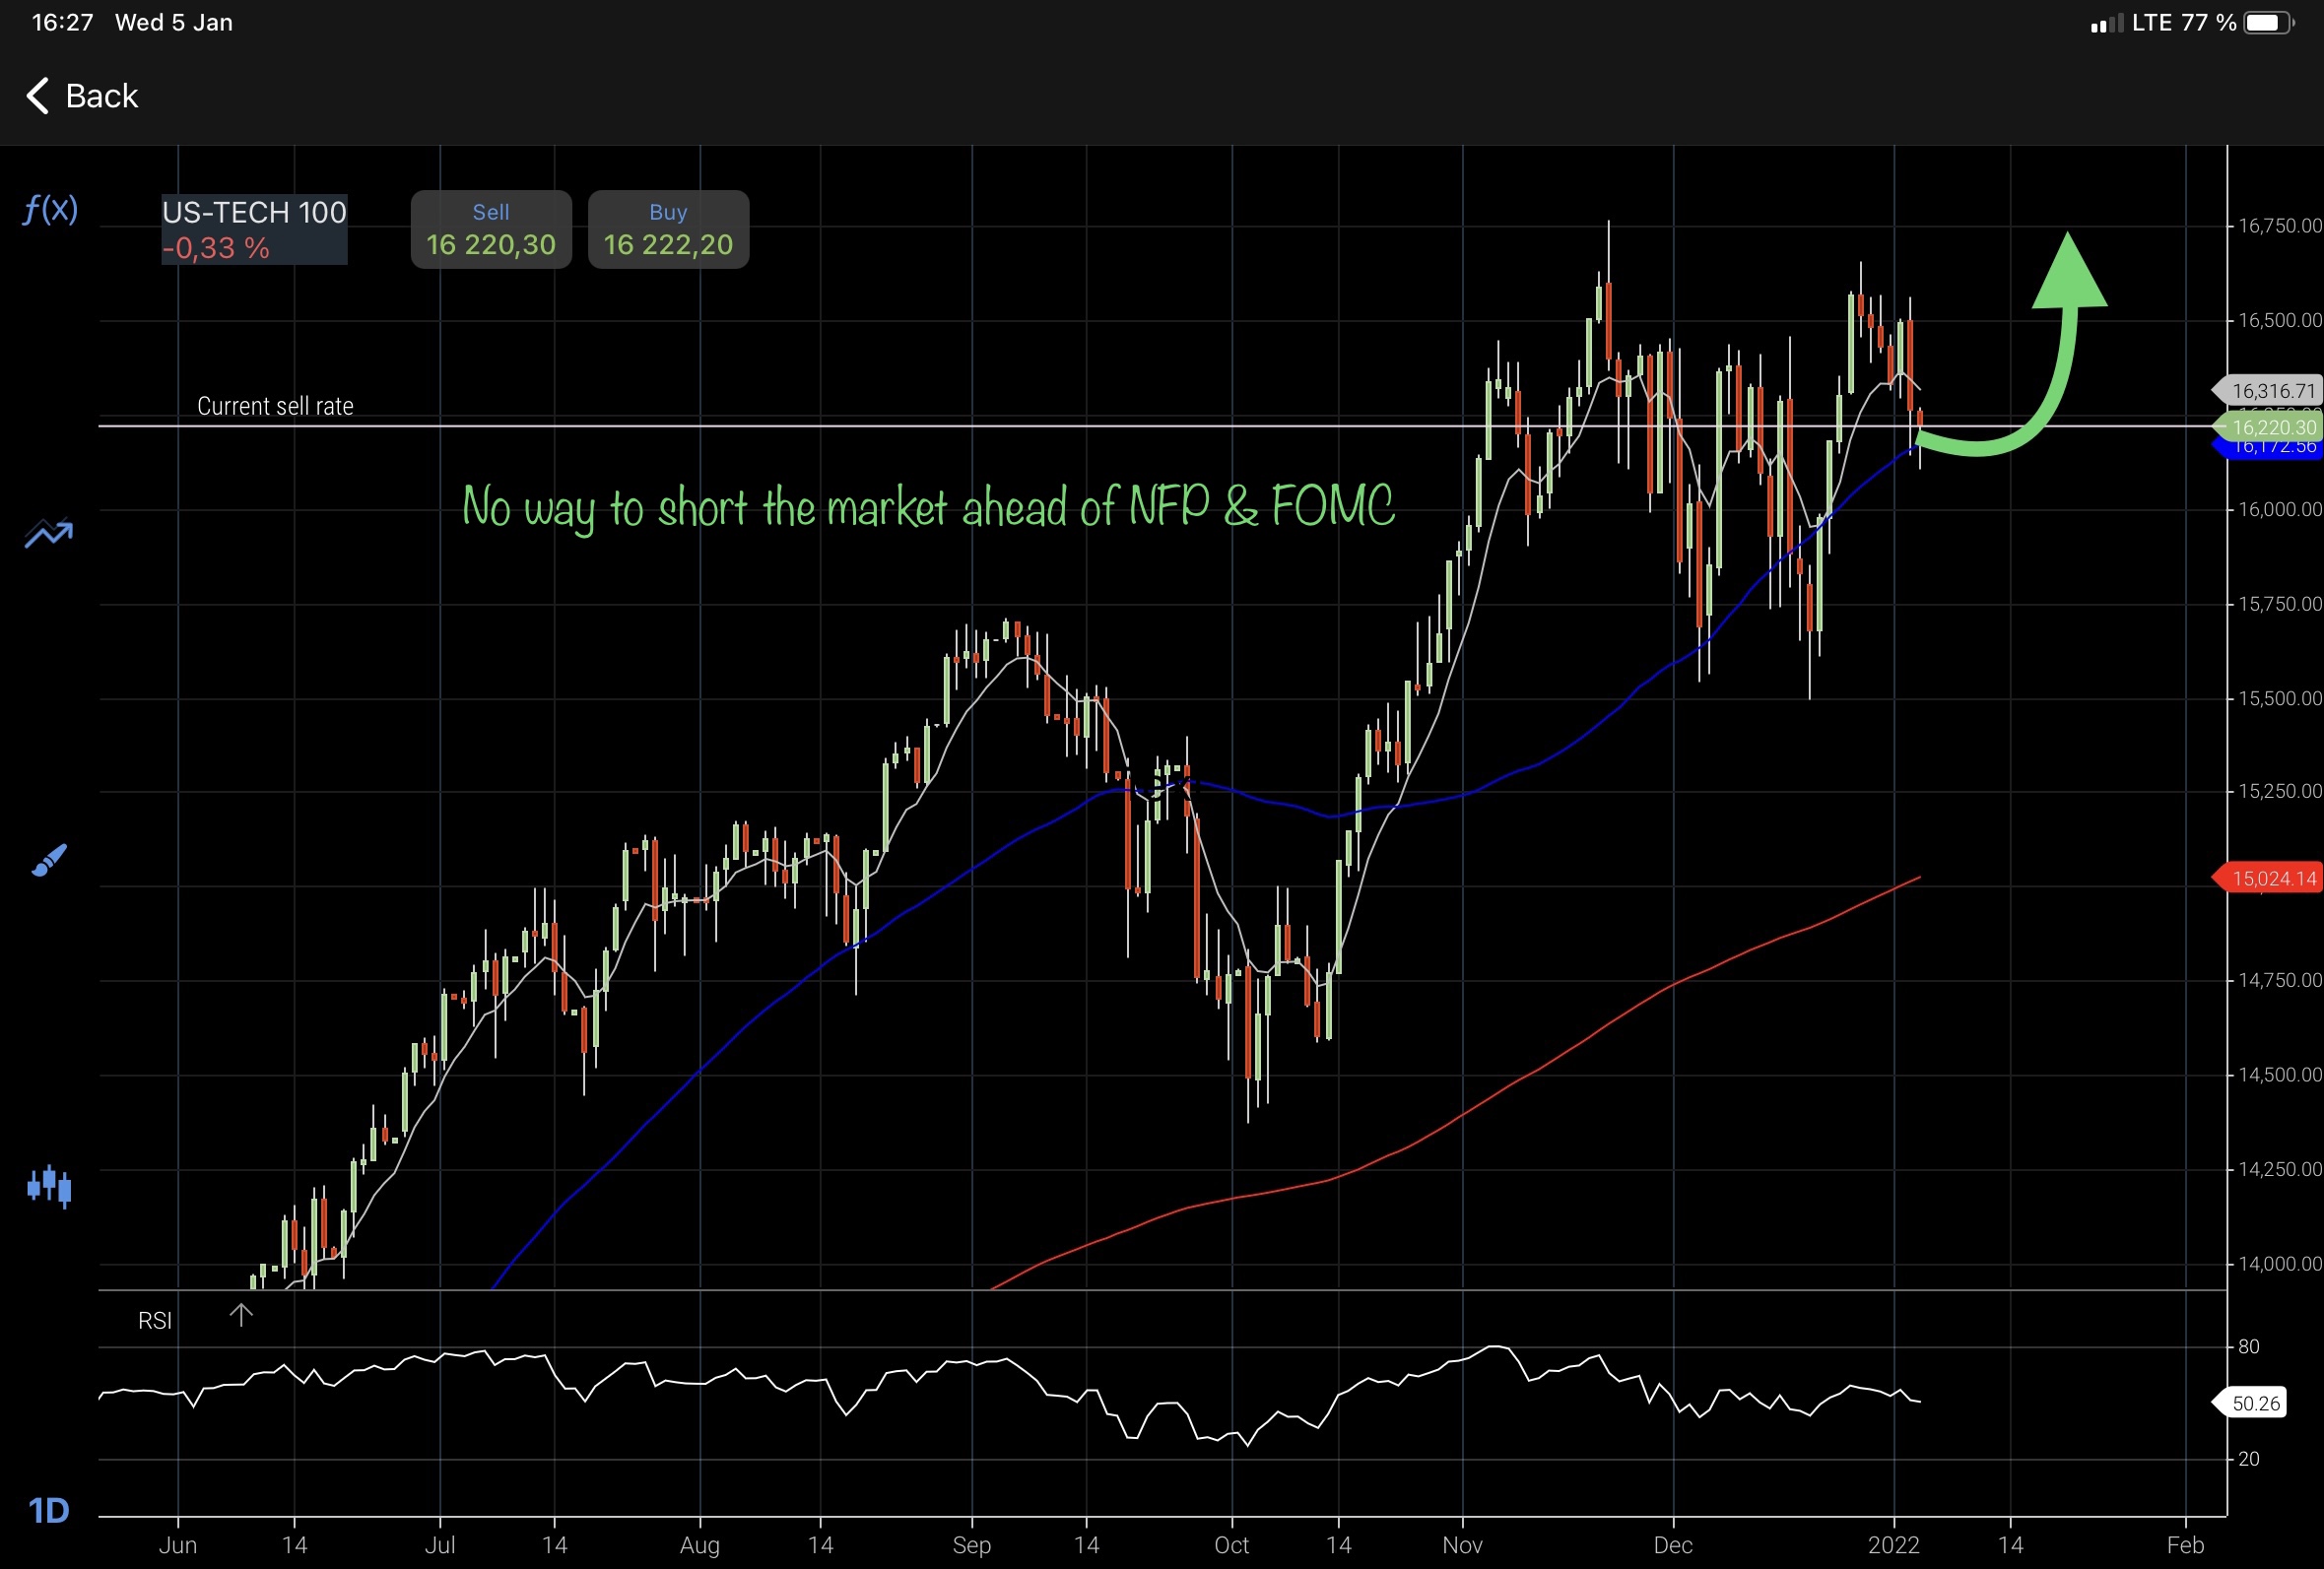
Task: Click the RSI panel up arrow
Action: (x=240, y=1314)
